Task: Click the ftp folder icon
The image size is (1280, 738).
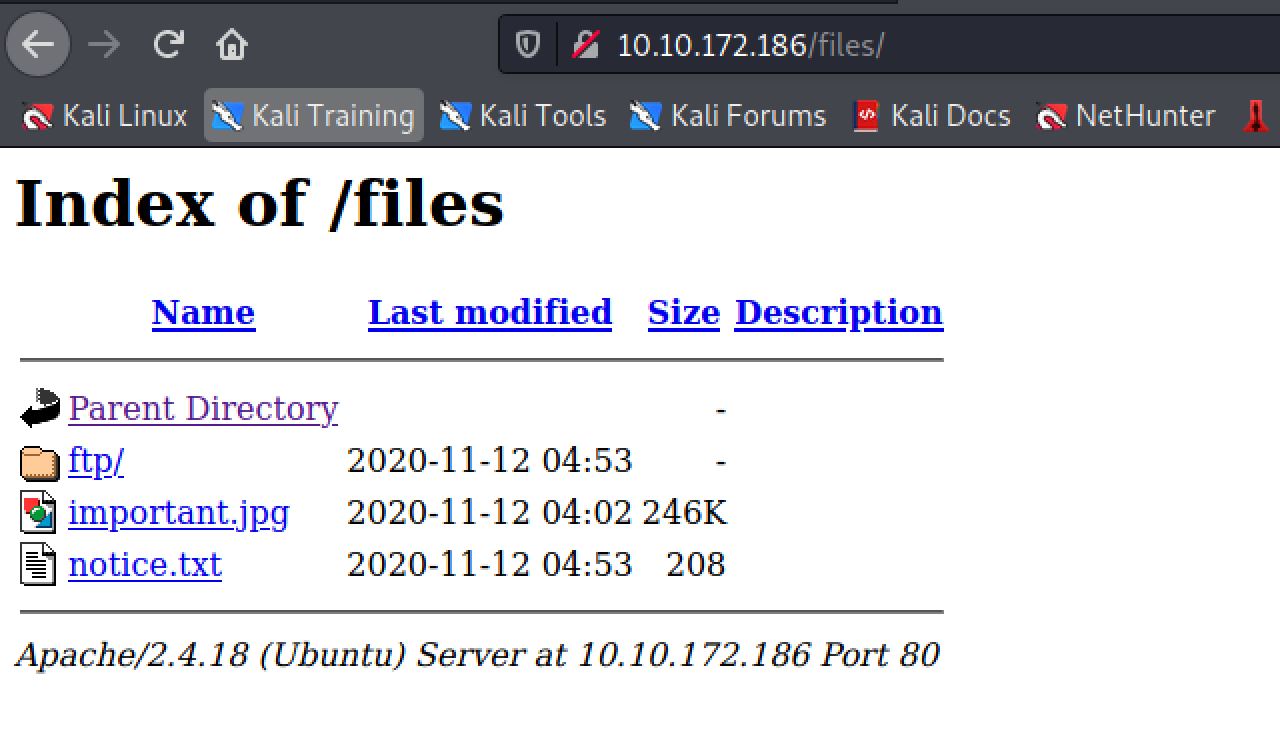Action: [x=39, y=462]
